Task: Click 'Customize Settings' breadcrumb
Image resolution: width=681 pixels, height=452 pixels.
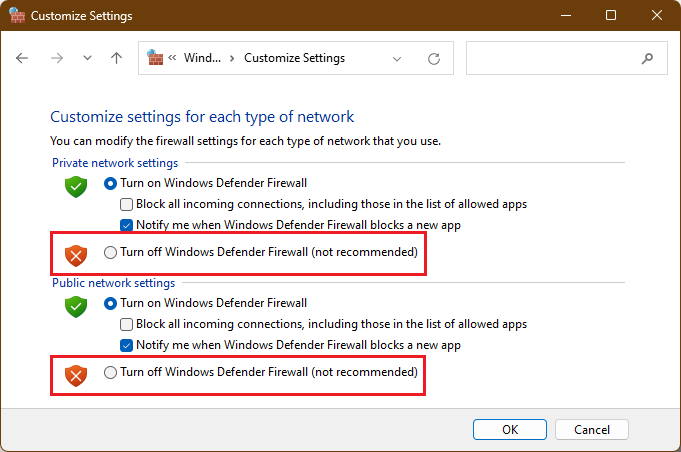Action: point(294,58)
